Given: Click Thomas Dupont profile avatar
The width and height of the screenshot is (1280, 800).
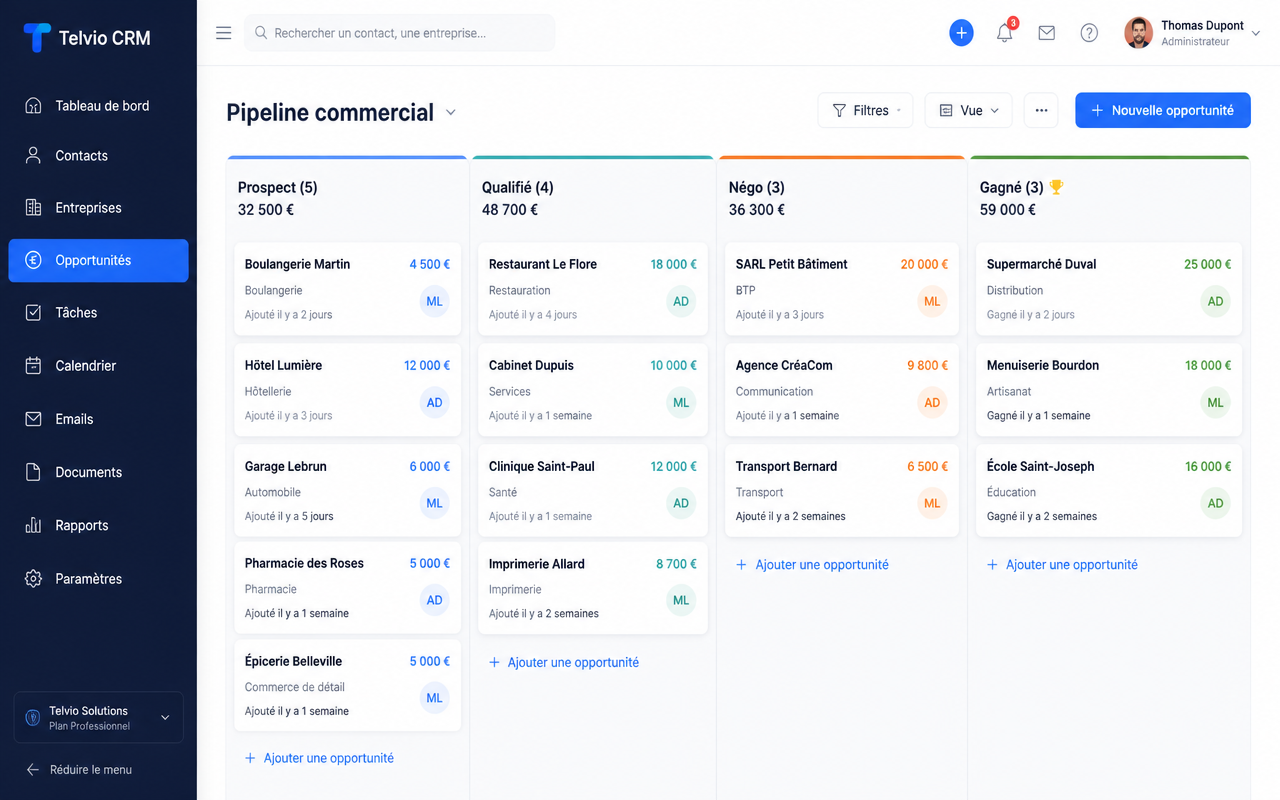Looking at the screenshot, I should [1138, 33].
